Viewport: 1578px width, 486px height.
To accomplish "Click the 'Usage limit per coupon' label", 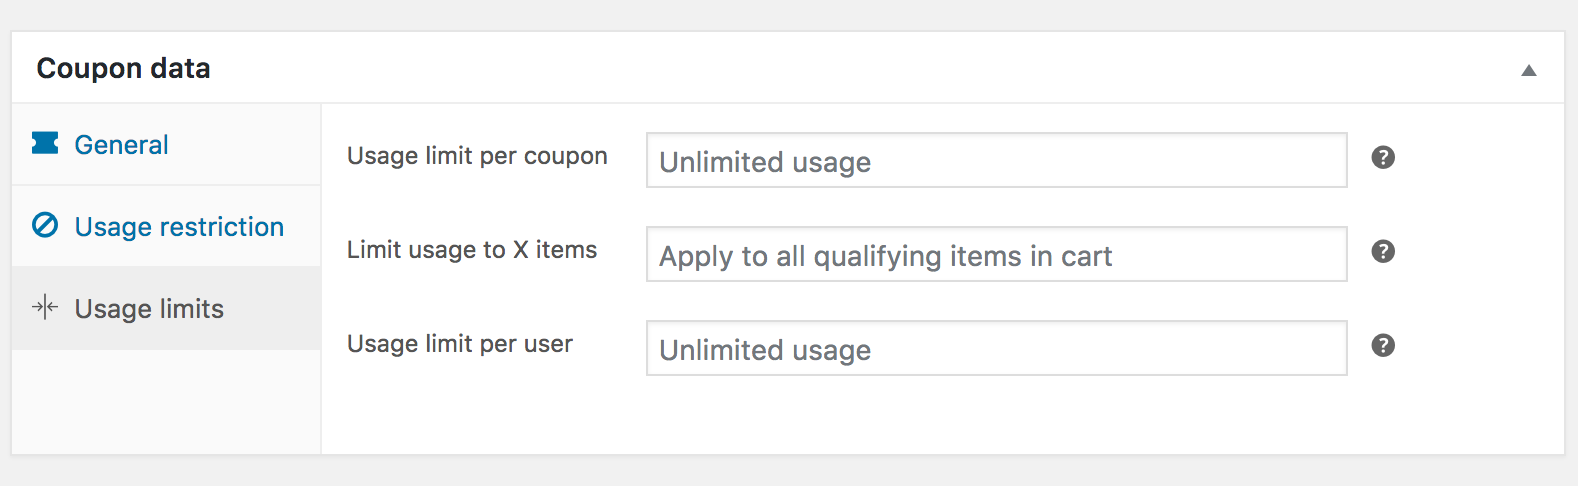I will click(x=477, y=156).
